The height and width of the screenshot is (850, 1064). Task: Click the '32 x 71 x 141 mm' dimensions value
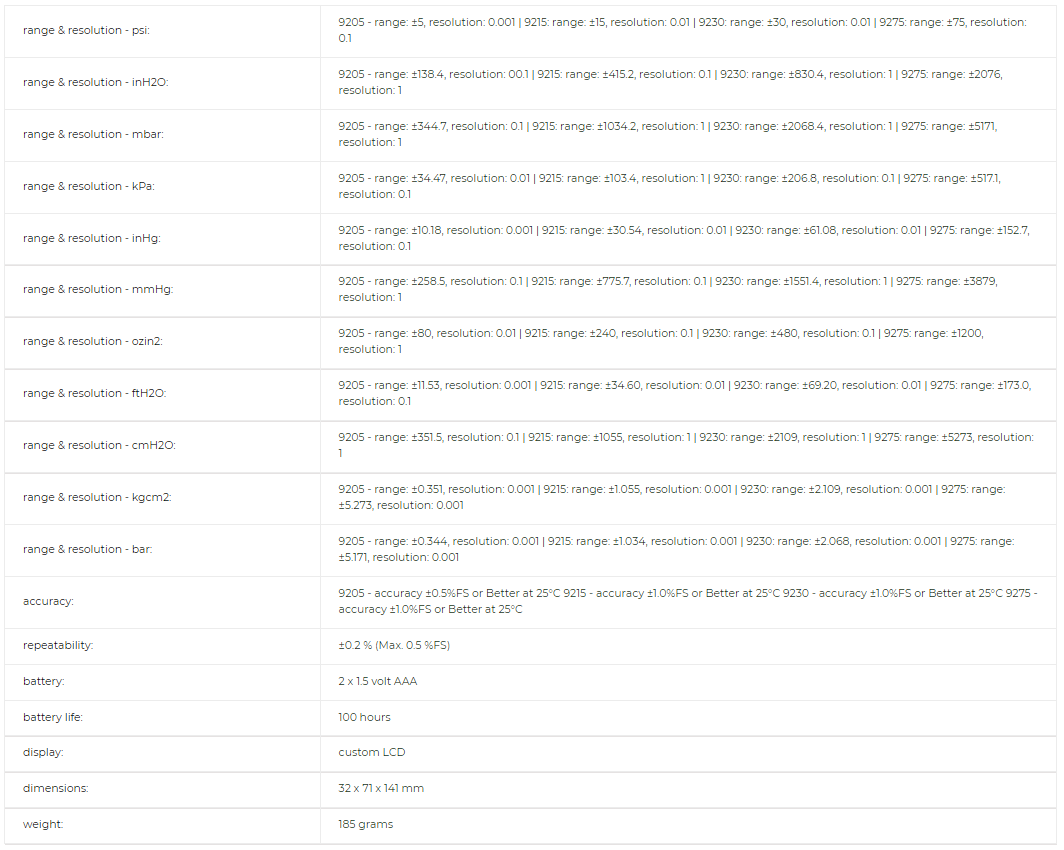click(x=380, y=789)
